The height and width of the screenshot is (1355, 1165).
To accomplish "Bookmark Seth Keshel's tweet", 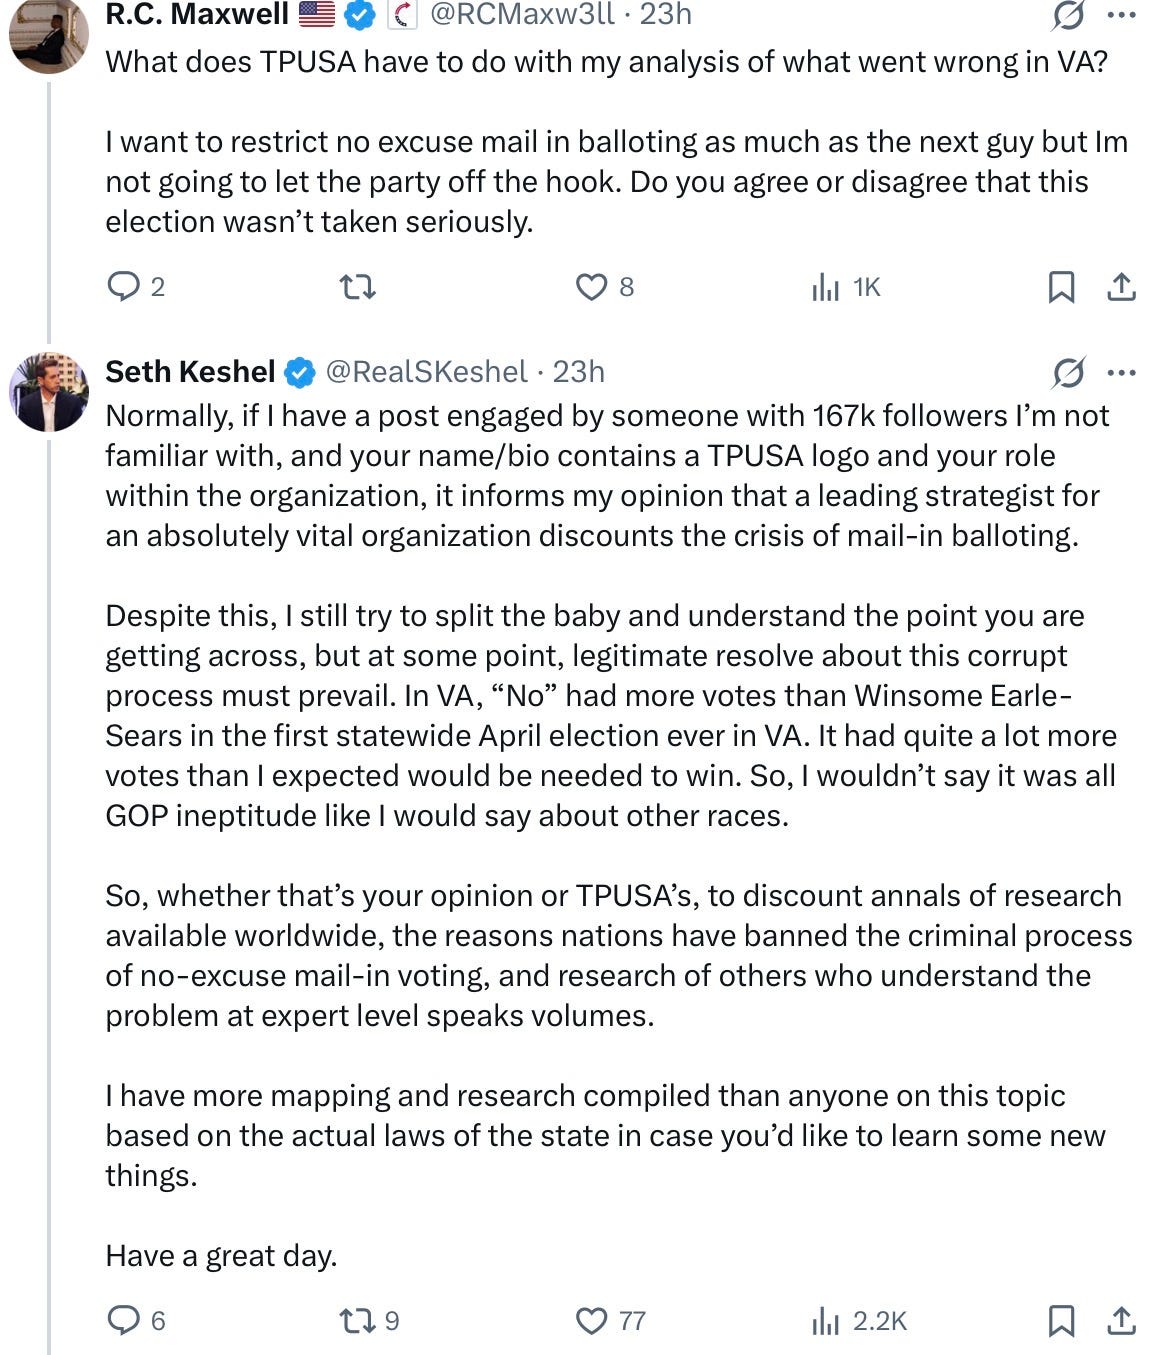I will tap(1061, 1321).
